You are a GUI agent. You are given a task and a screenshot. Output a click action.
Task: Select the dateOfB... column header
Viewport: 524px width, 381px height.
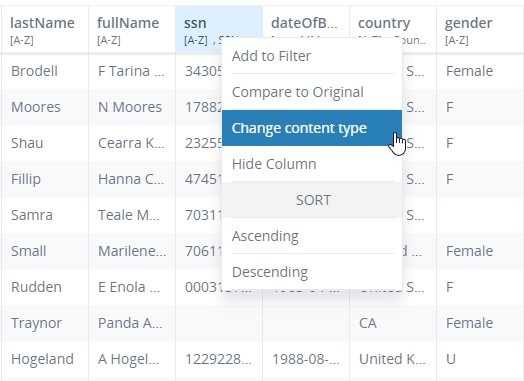point(306,23)
